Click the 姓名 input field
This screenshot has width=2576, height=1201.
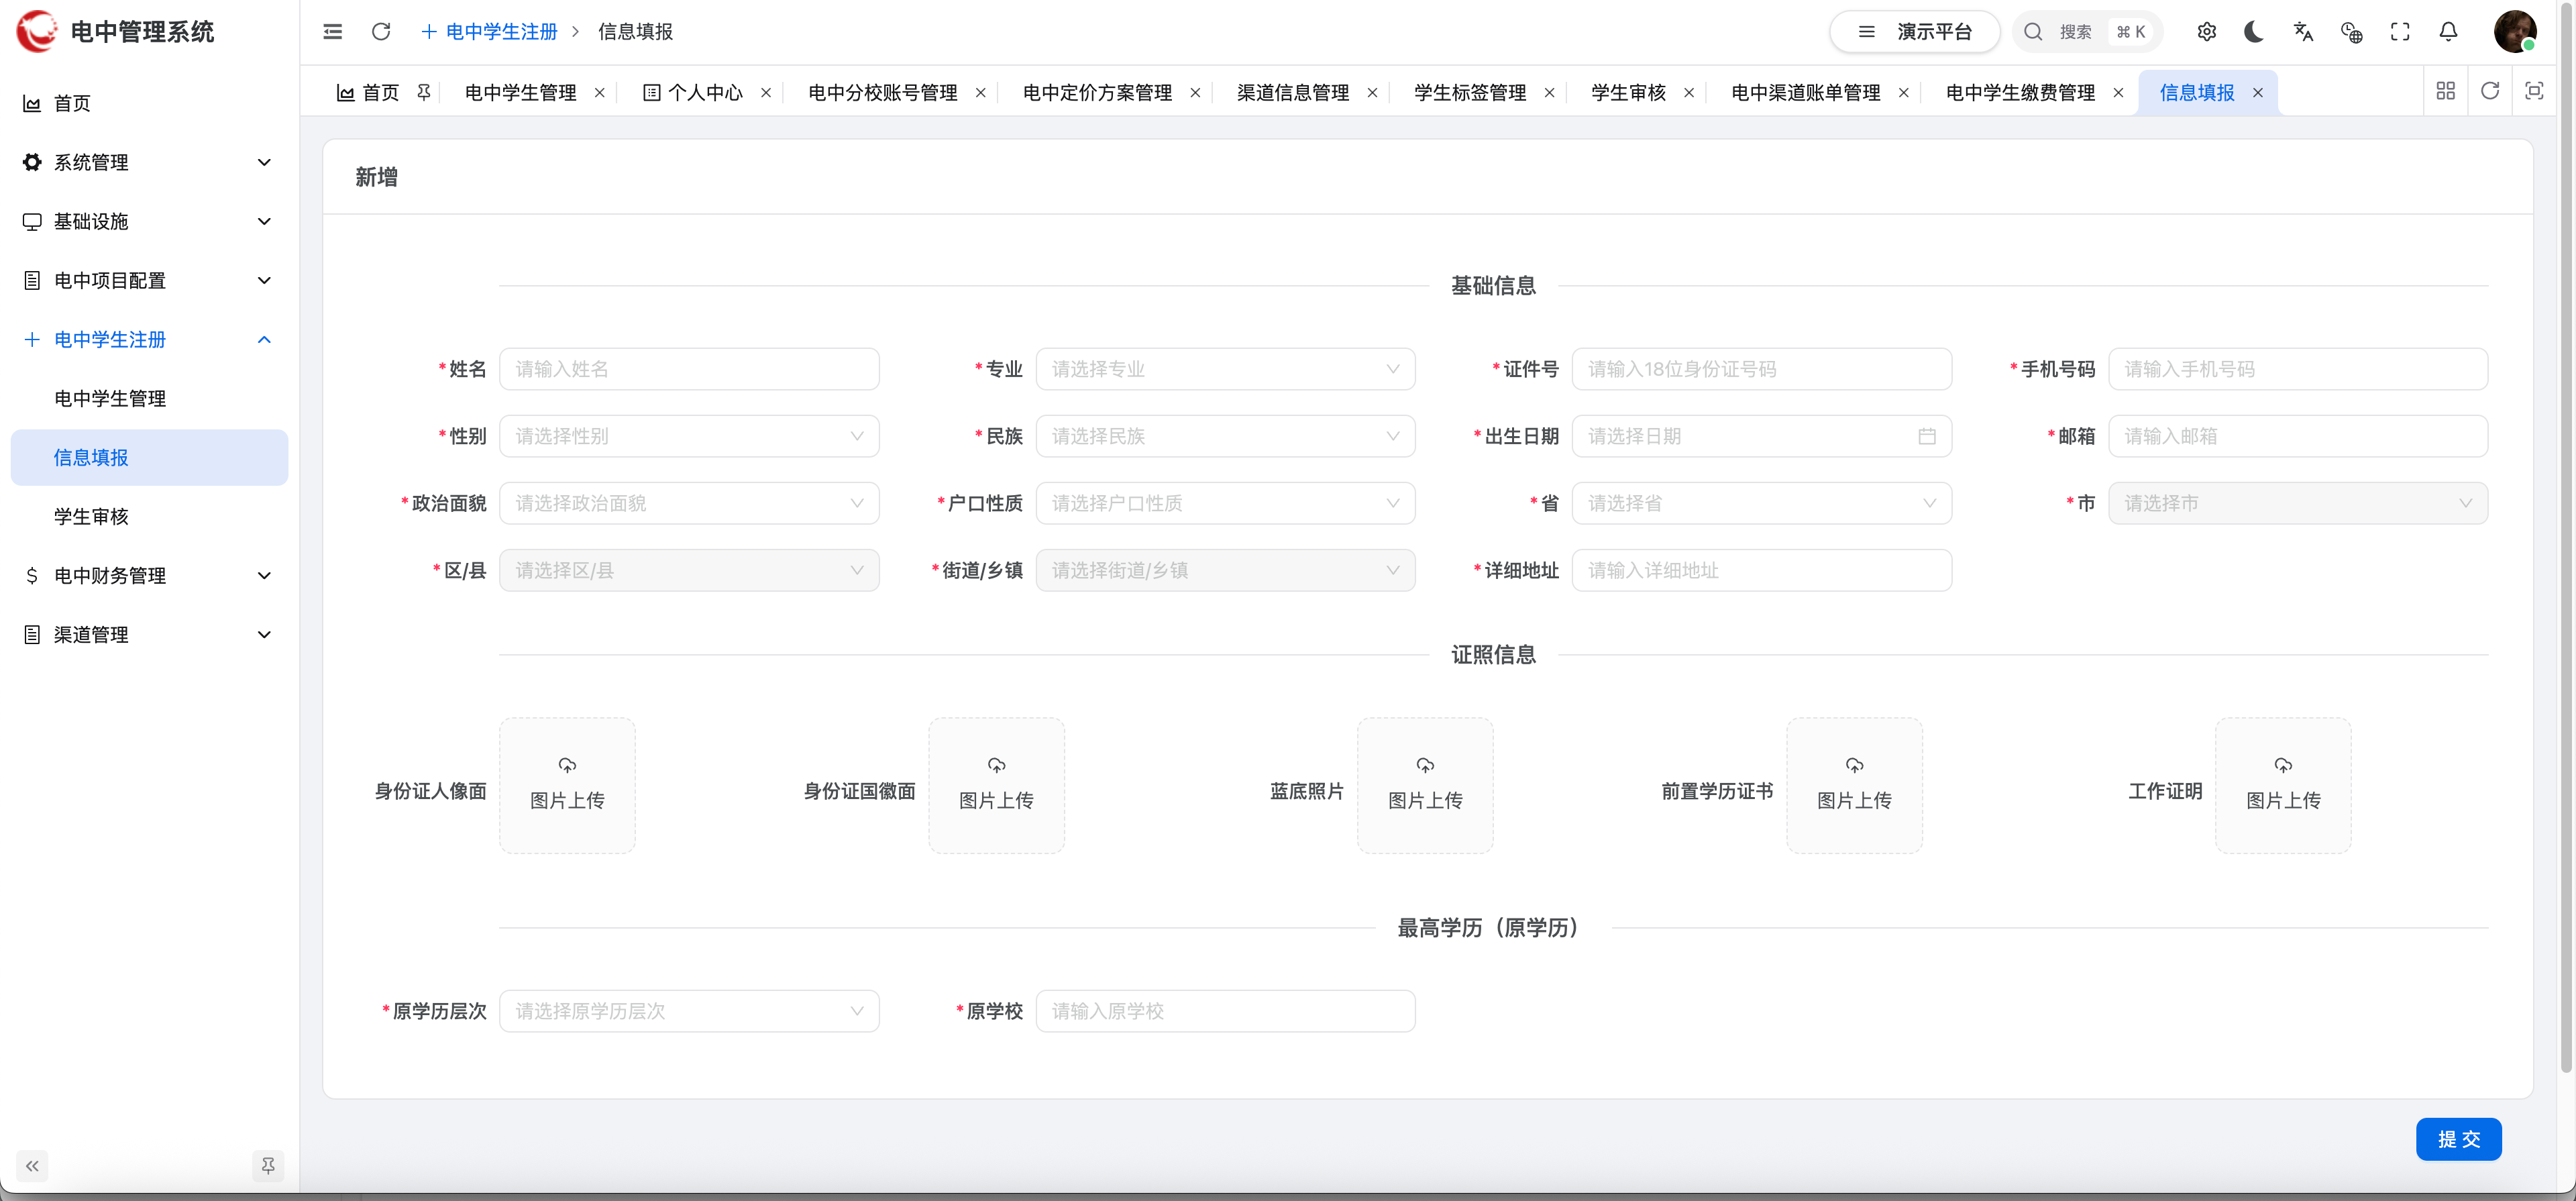[688, 369]
